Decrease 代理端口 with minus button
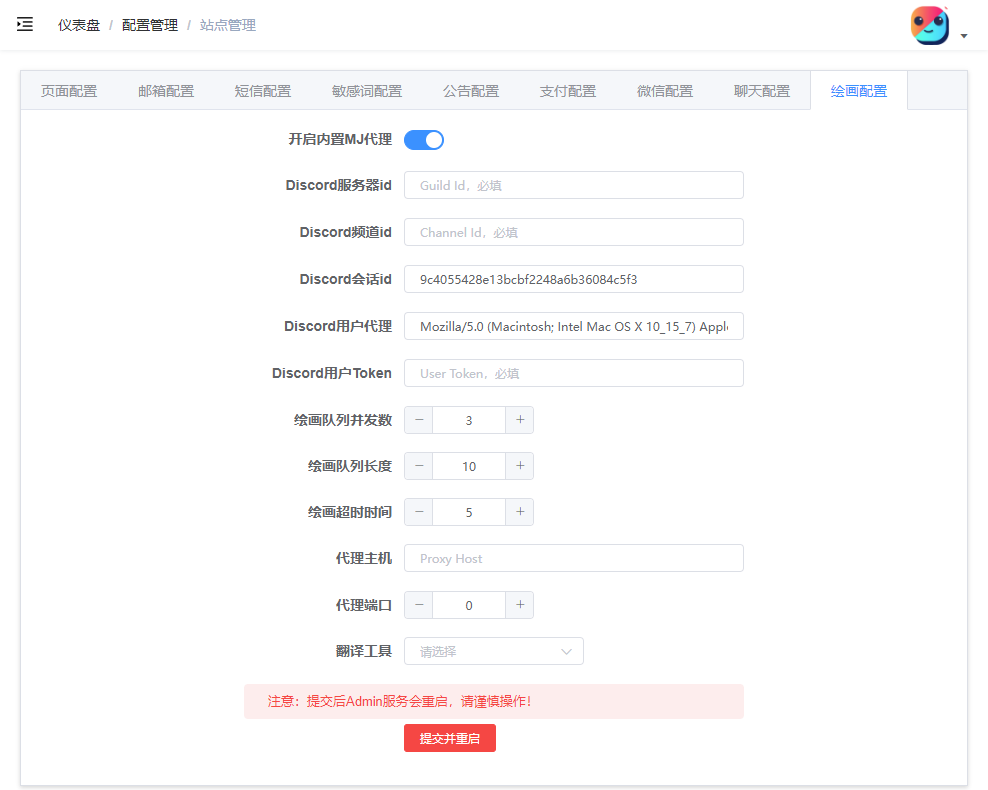The width and height of the screenshot is (988, 790). pos(419,605)
